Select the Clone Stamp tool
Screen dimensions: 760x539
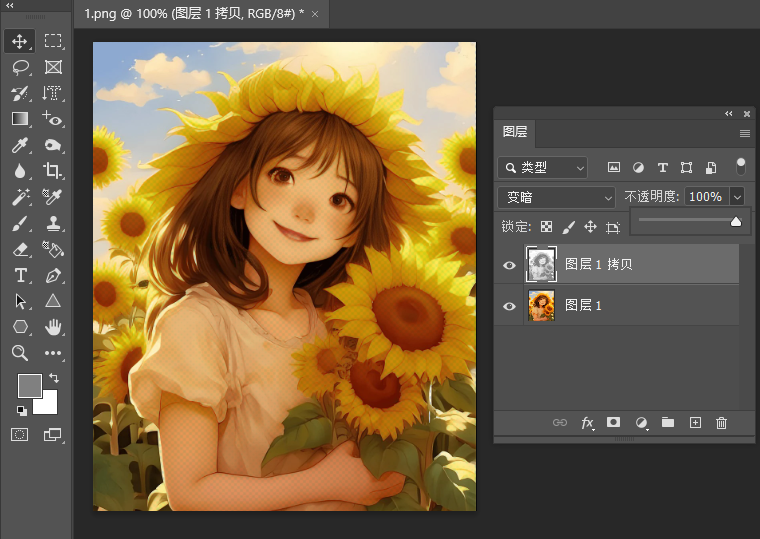tap(53, 223)
